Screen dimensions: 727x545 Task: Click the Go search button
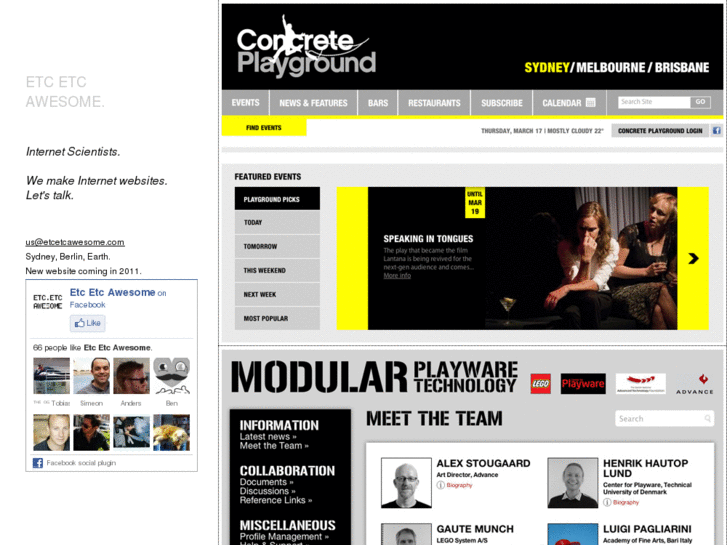point(700,102)
